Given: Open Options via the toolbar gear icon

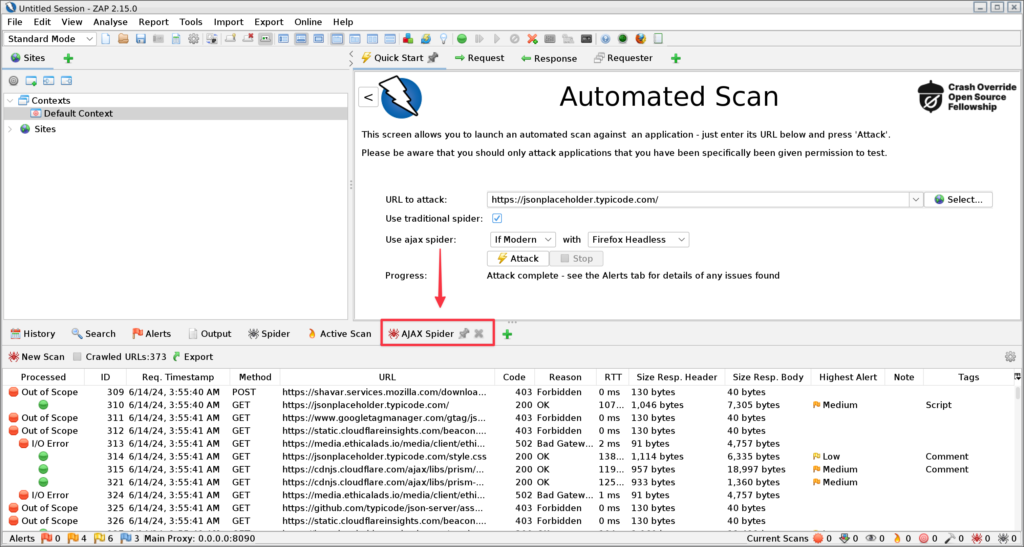Looking at the screenshot, I should click(193, 39).
